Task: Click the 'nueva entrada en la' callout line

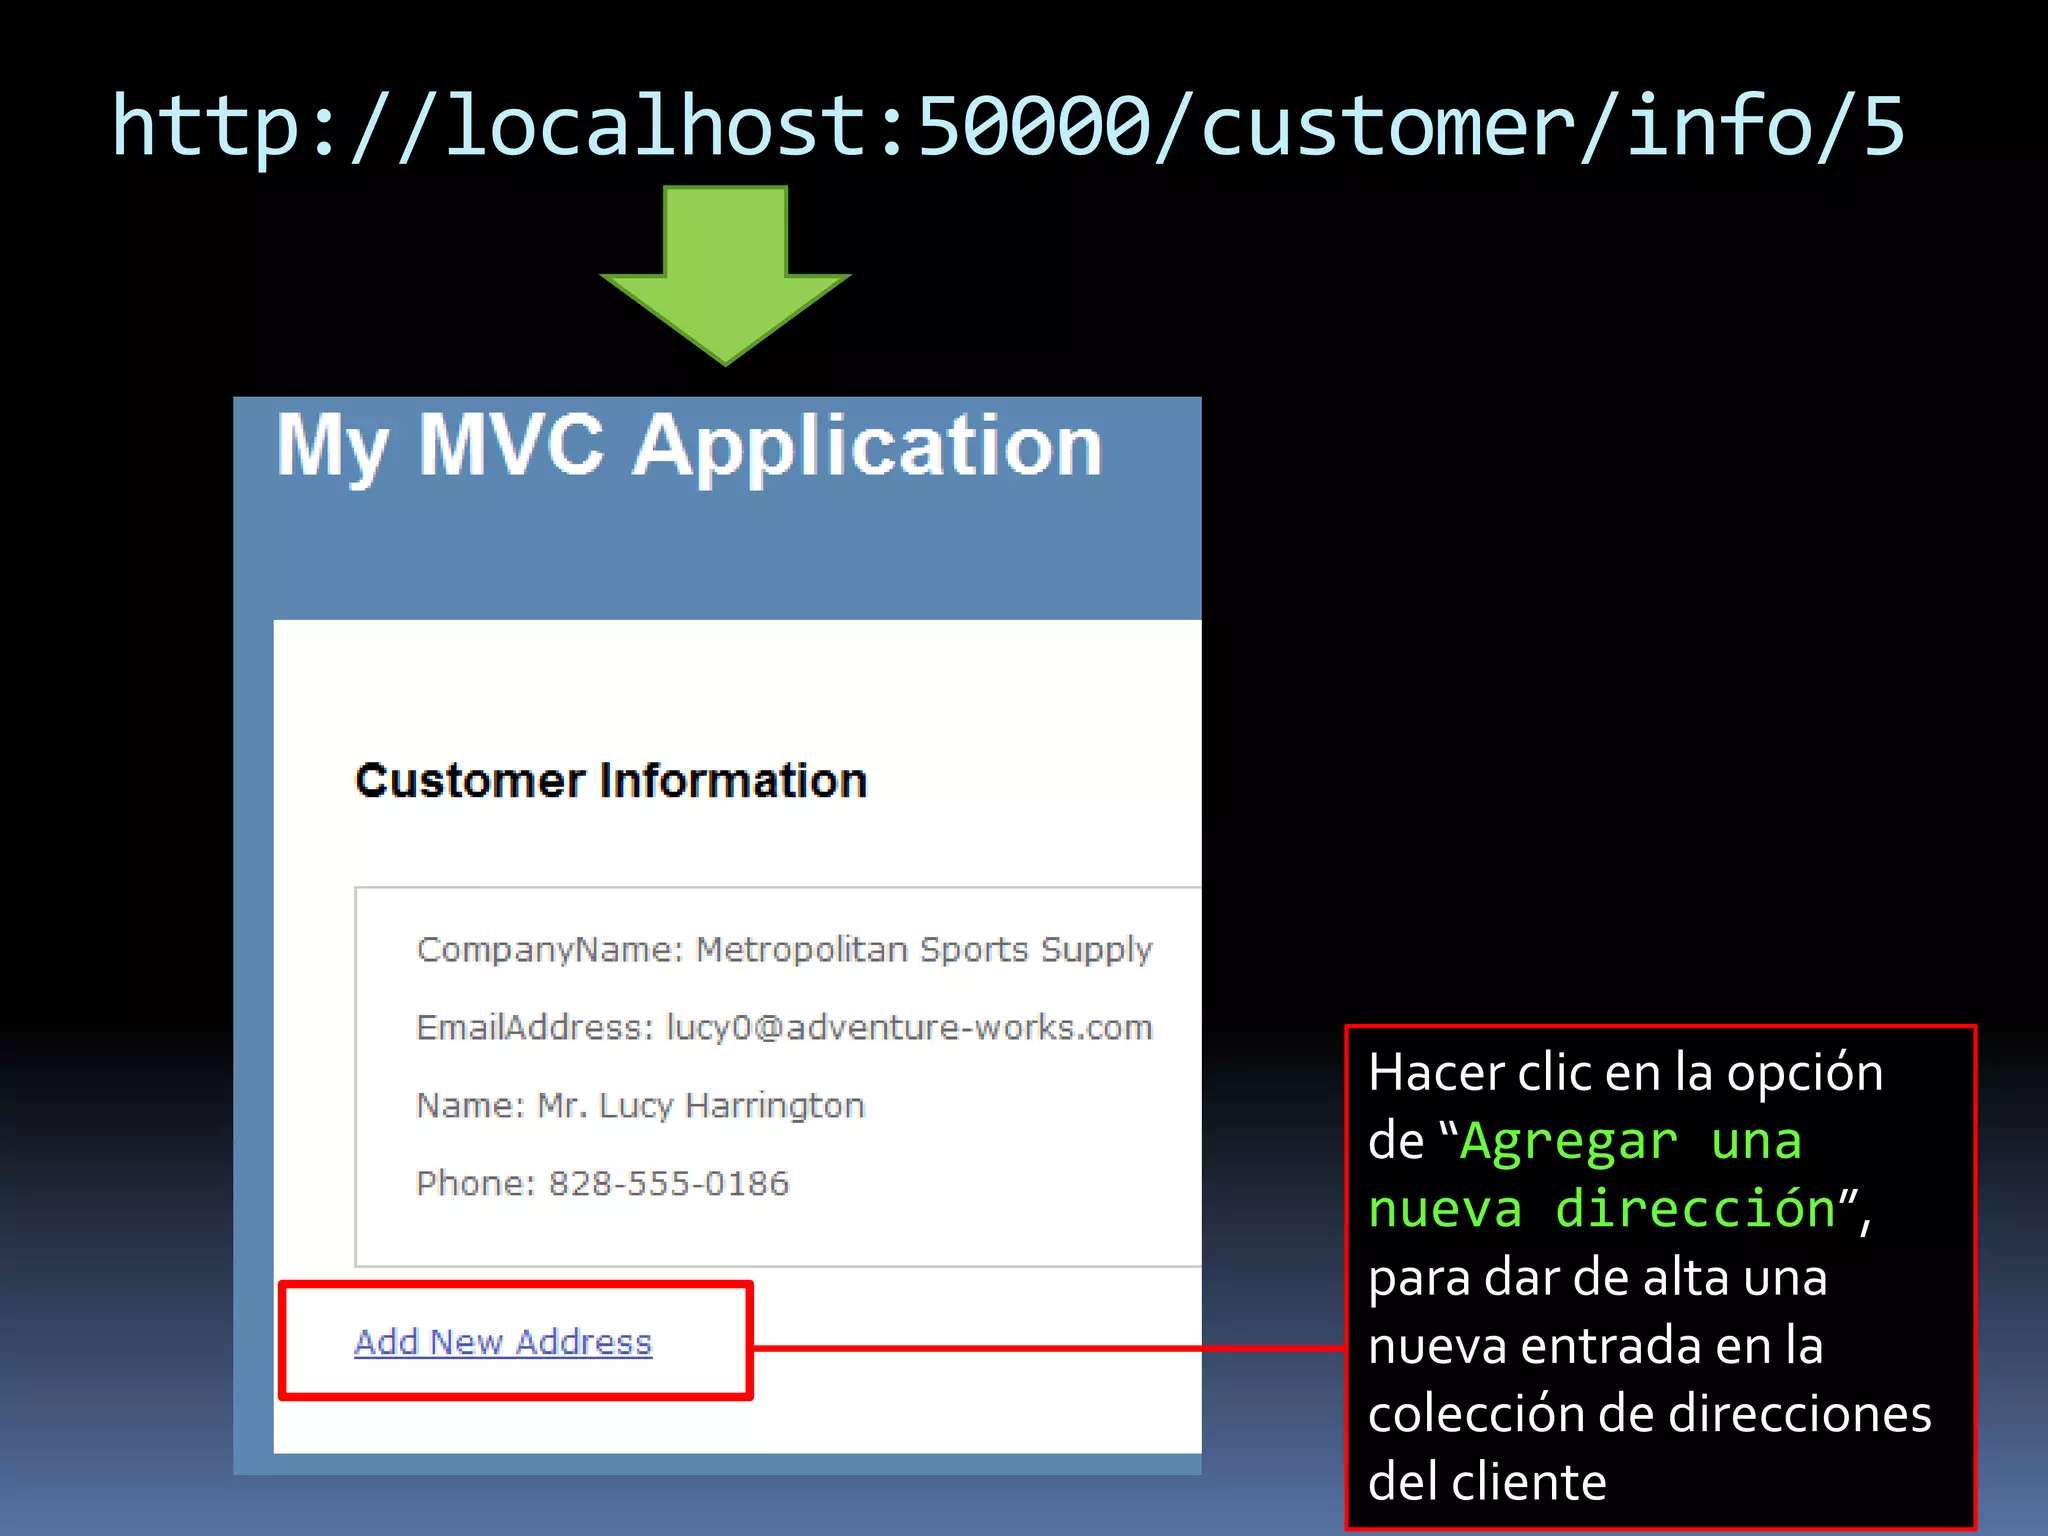Action: pyautogui.click(x=1595, y=1346)
